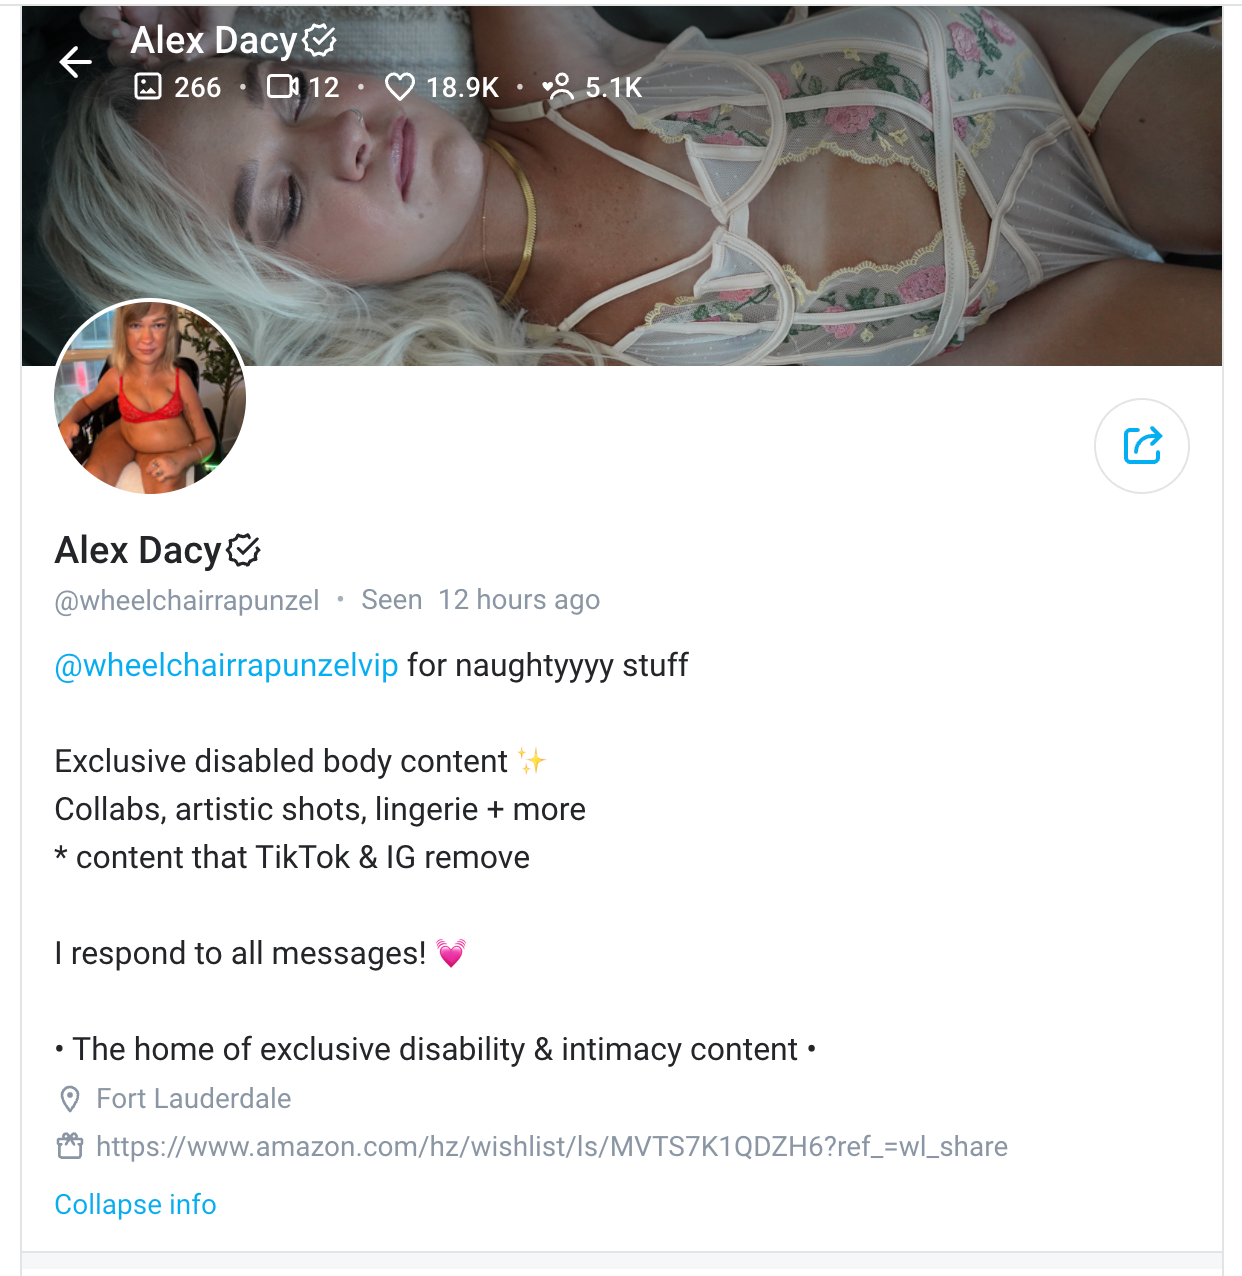Viewport: 1242px width, 1276px height.
Task: Collapse the profile info section
Action: [x=135, y=1204]
